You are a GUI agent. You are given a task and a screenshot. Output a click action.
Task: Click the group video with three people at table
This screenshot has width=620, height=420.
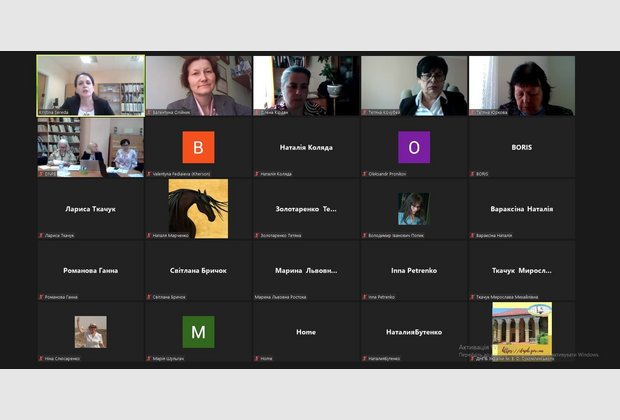(90, 147)
